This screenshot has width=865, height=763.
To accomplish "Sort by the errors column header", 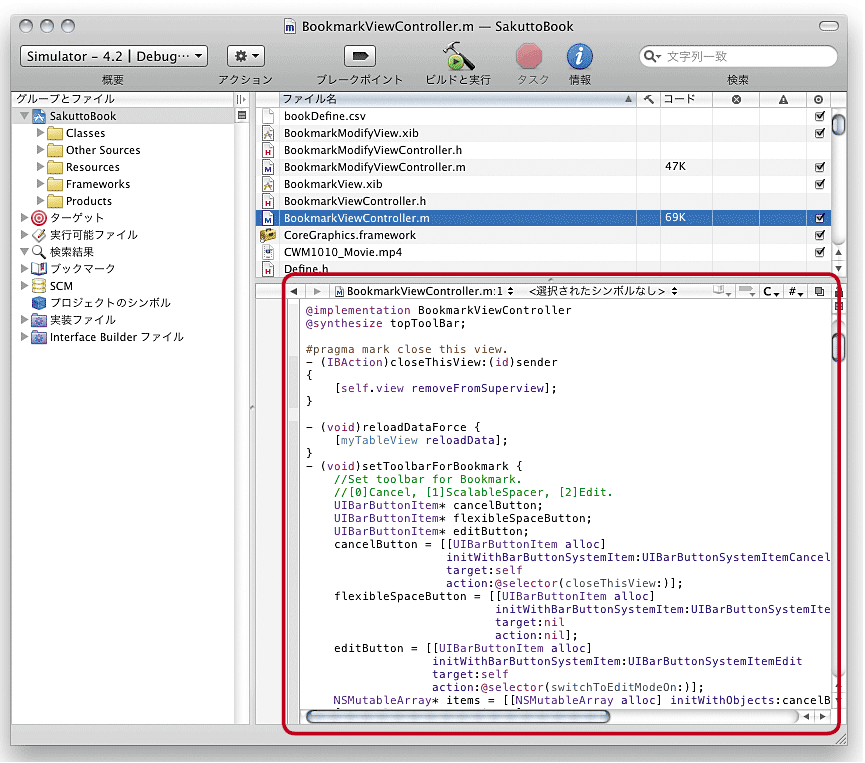I will [x=736, y=99].
